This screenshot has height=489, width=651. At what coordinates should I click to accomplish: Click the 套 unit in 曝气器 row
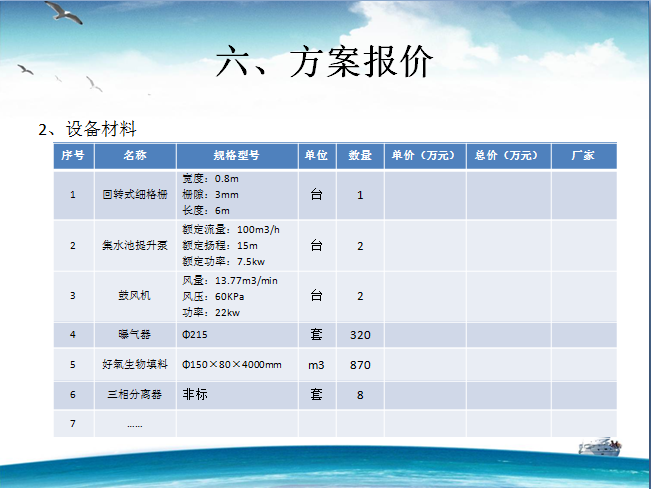(317, 335)
